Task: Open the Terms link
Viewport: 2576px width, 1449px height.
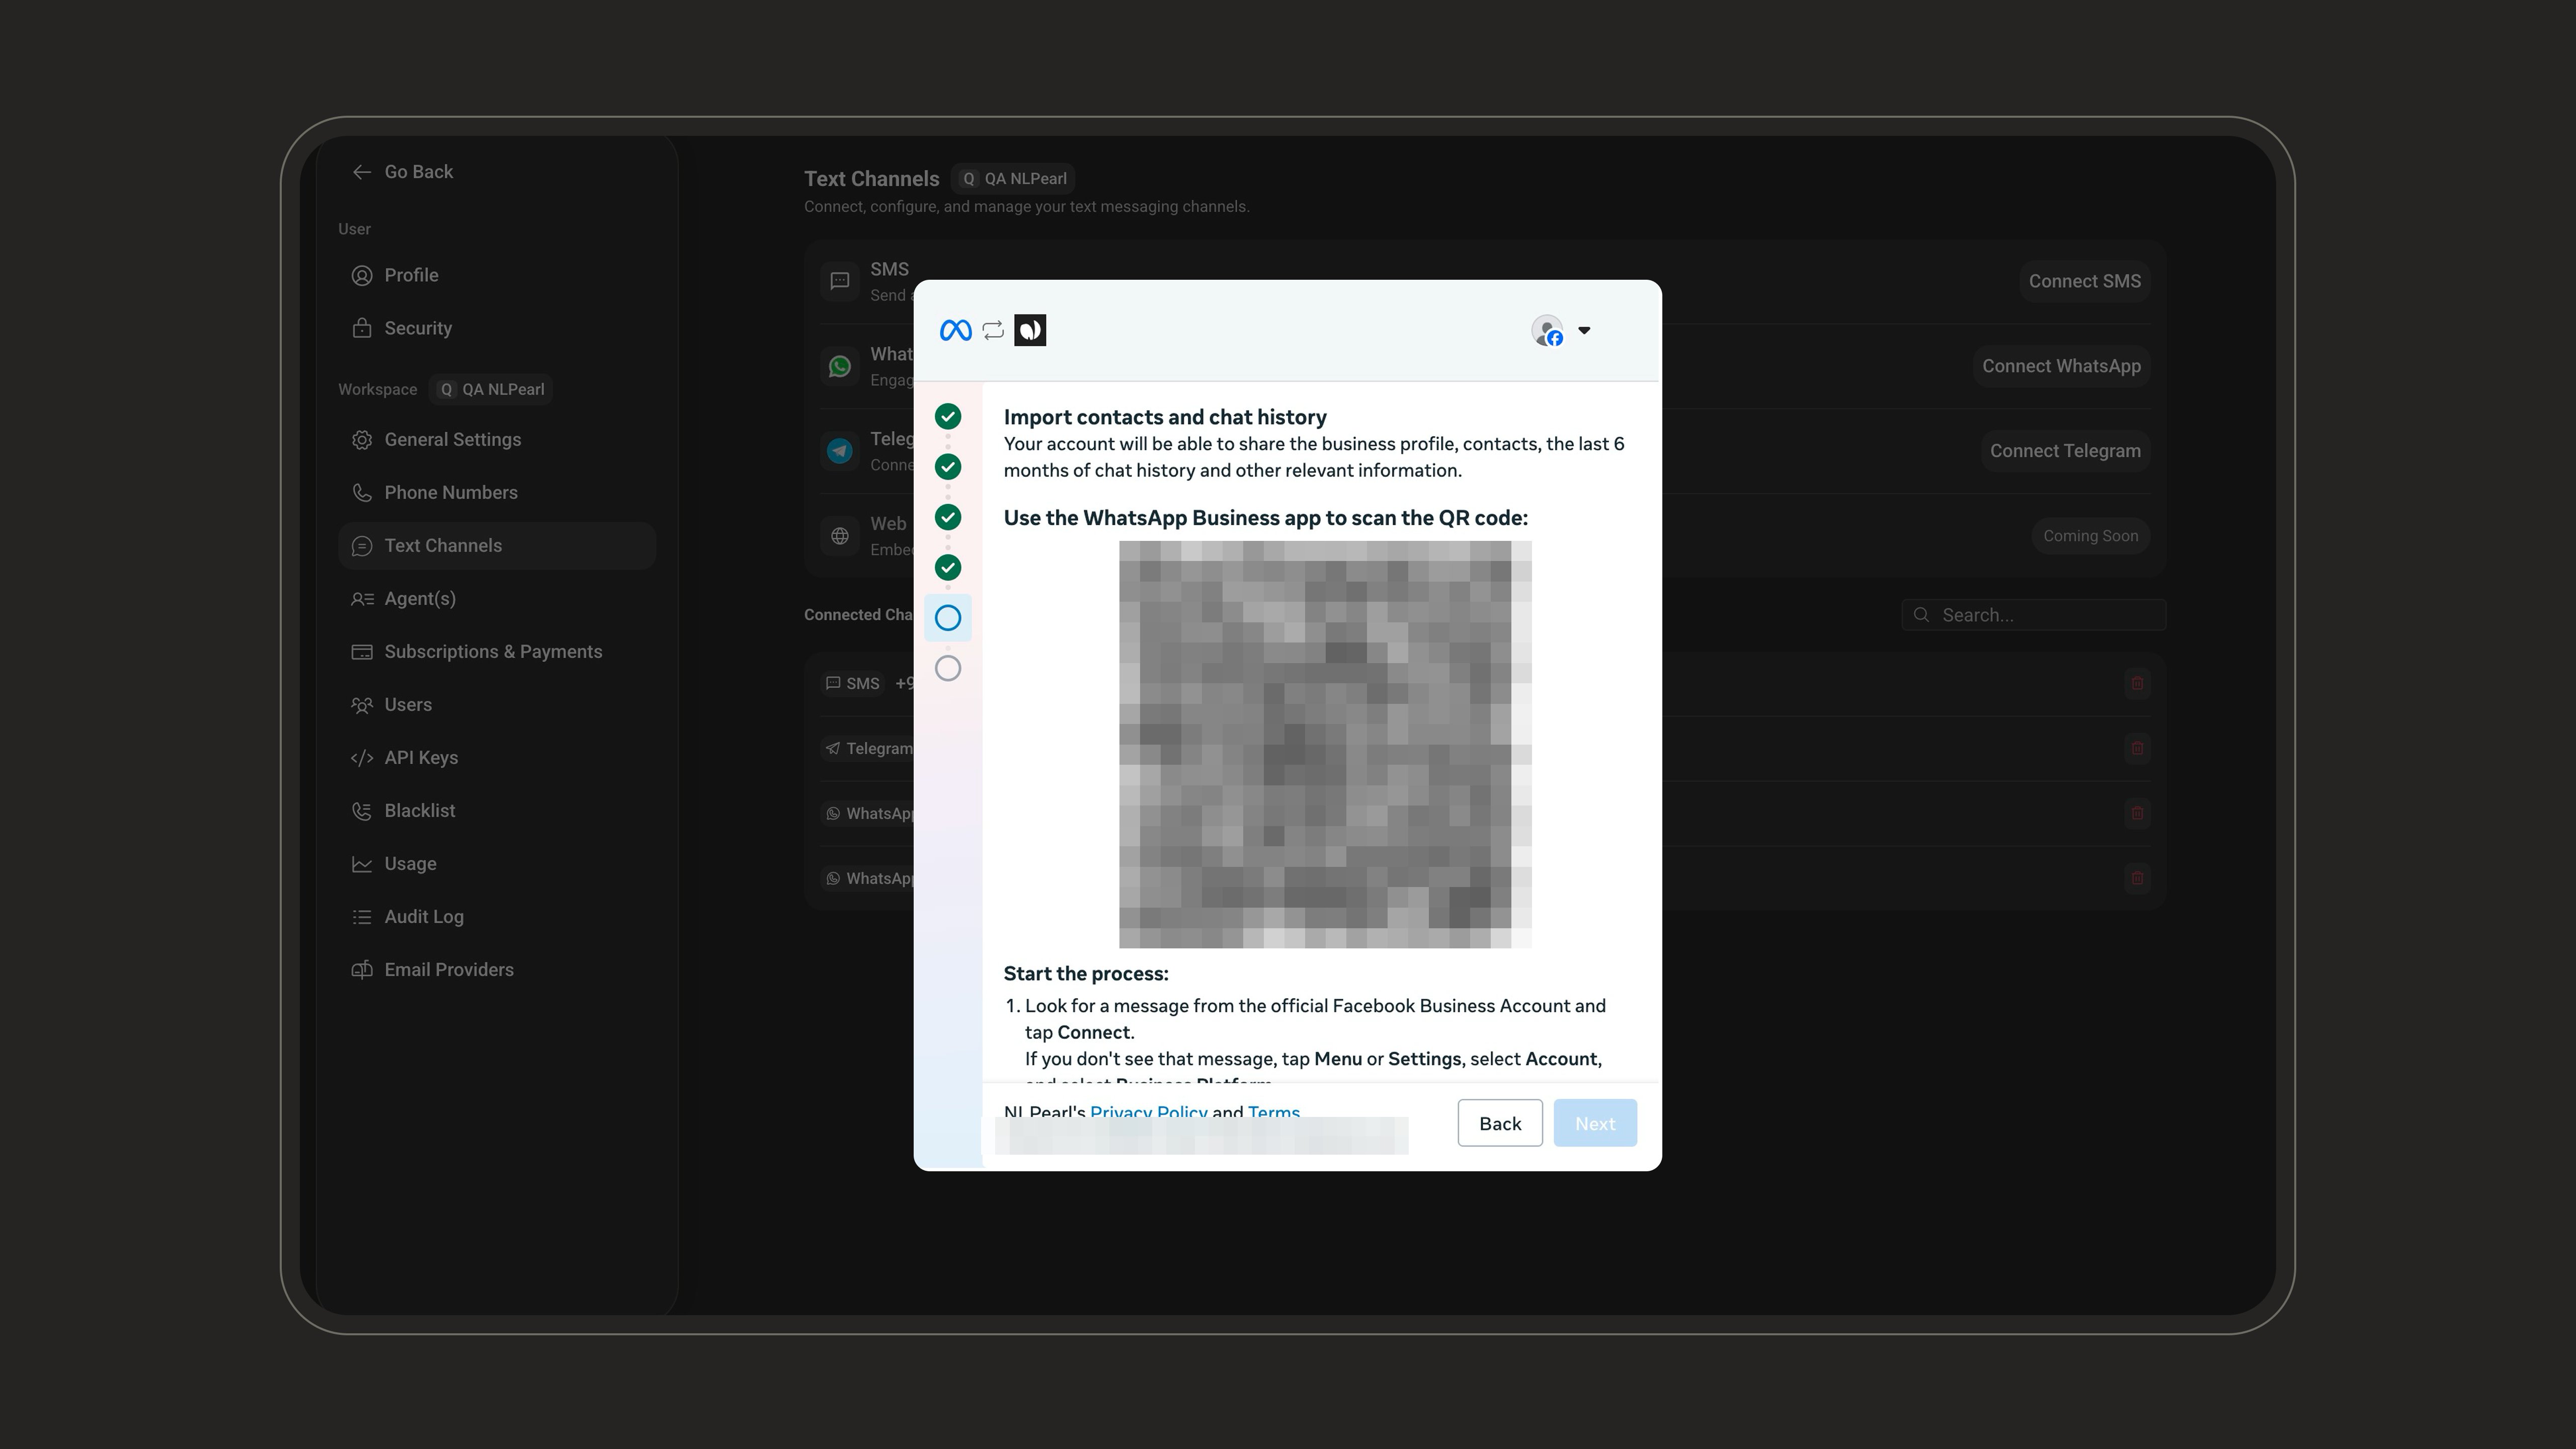Action: [1273, 1111]
